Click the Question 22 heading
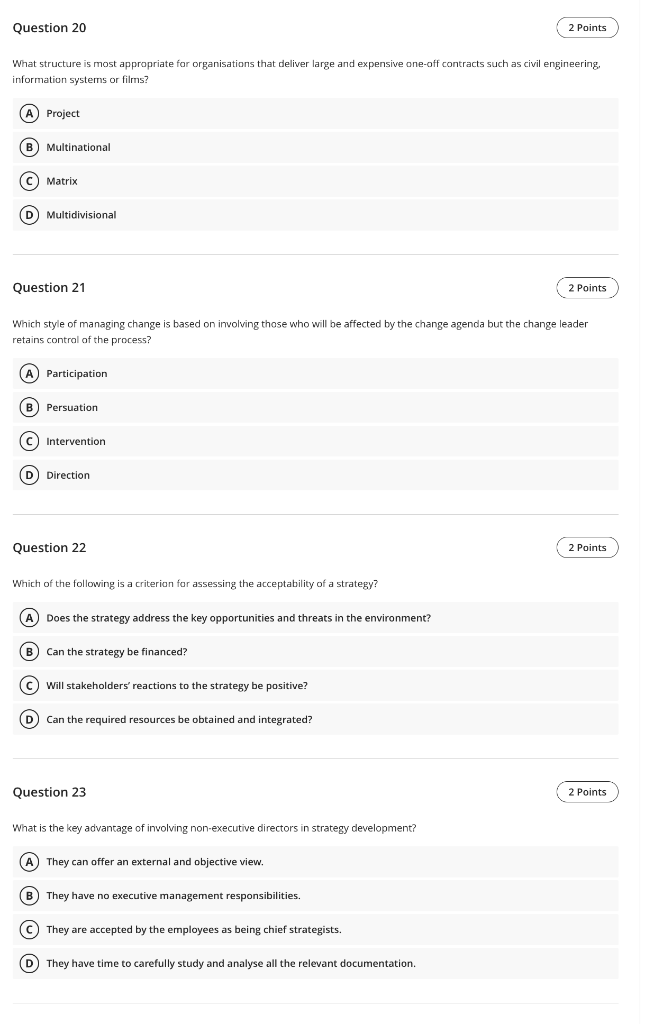The height and width of the screenshot is (1024, 654). 49,547
